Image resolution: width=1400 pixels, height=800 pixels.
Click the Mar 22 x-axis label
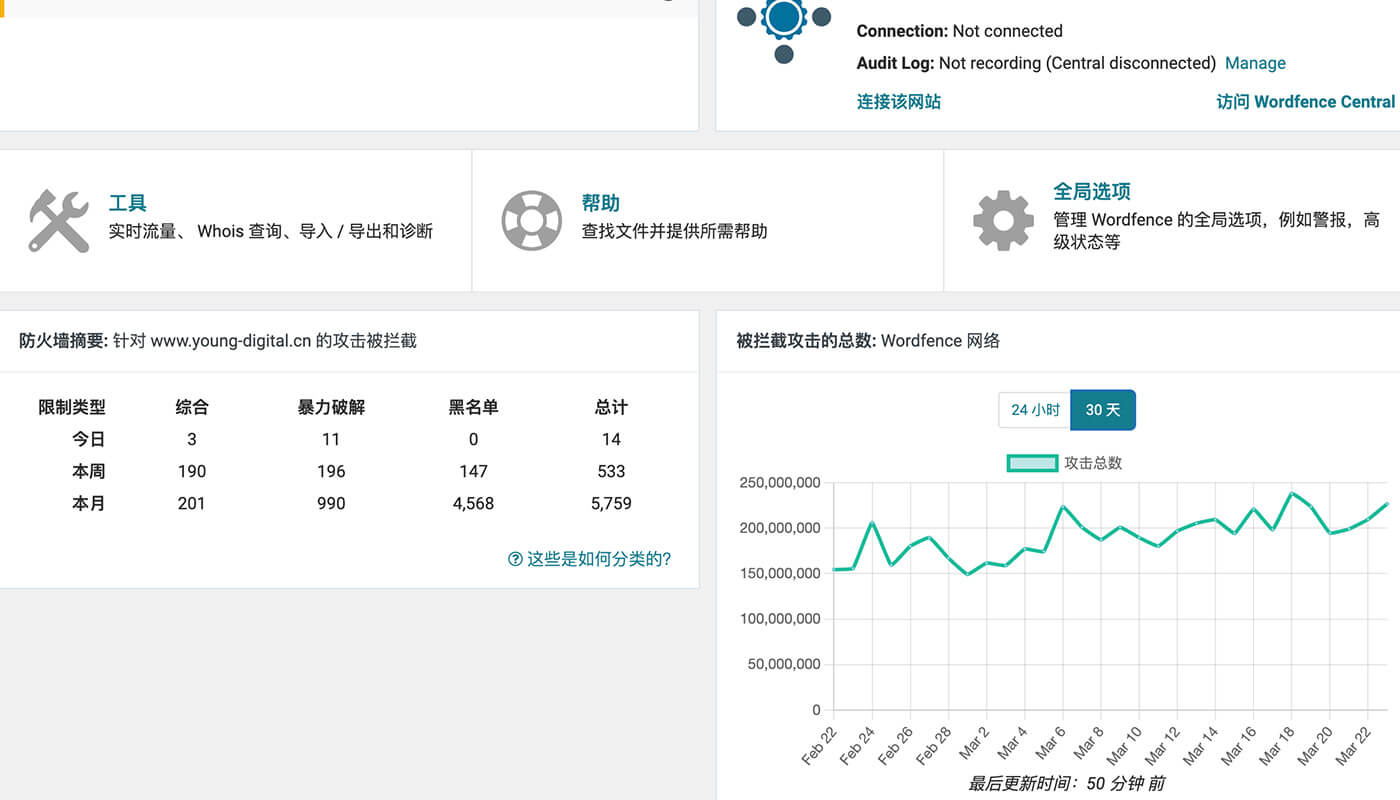point(1352,747)
